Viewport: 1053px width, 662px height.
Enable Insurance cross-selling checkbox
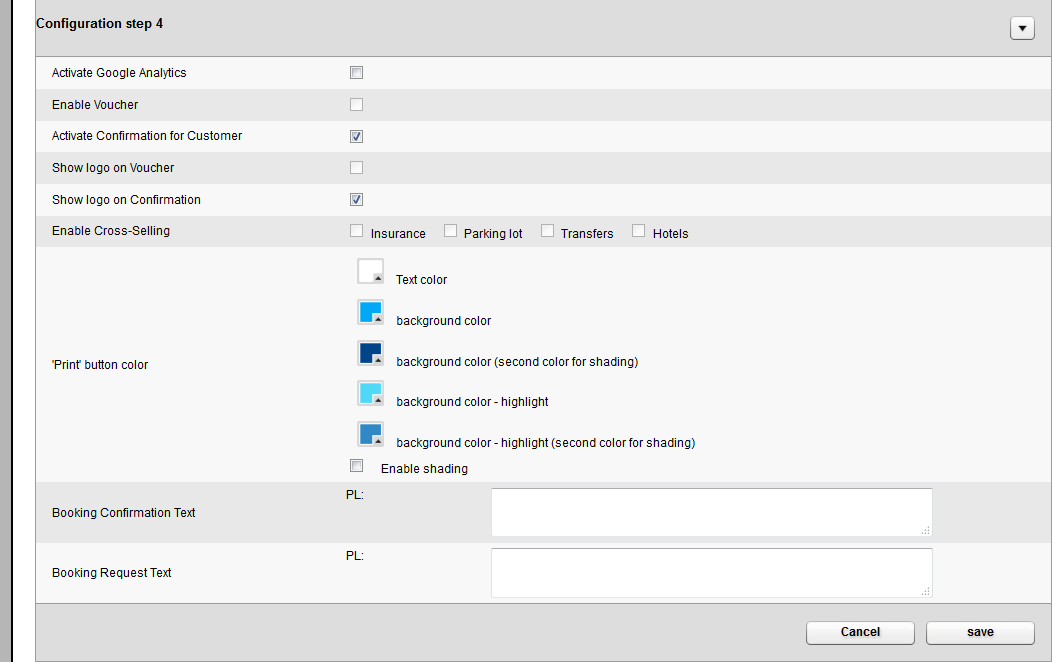pos(357,231)
